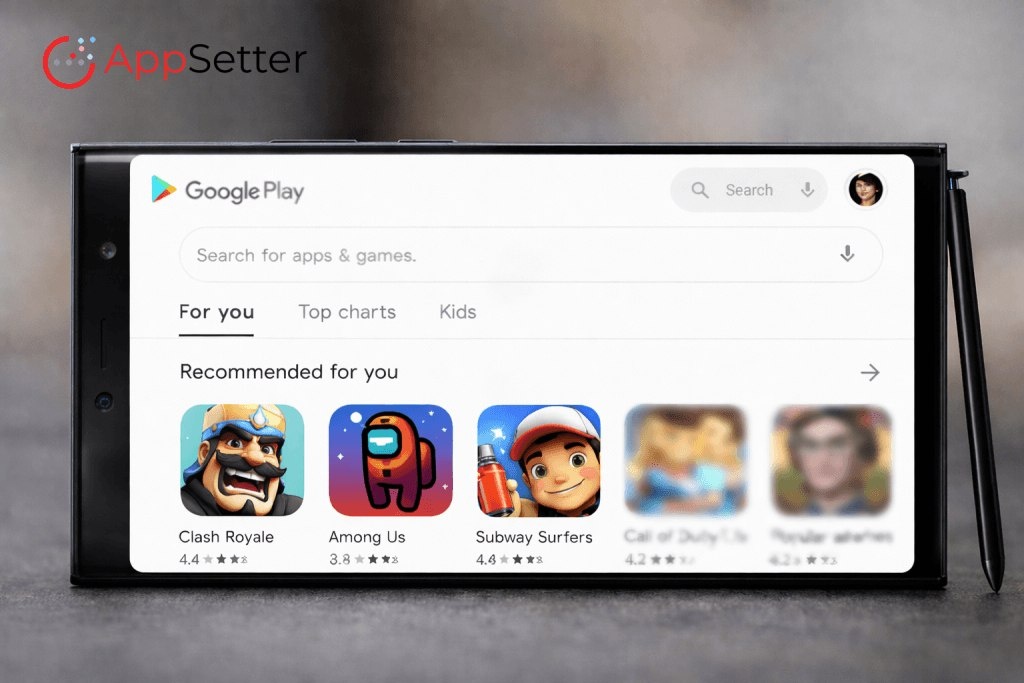Switch to the Top charts tab

[x=347, y=312]
